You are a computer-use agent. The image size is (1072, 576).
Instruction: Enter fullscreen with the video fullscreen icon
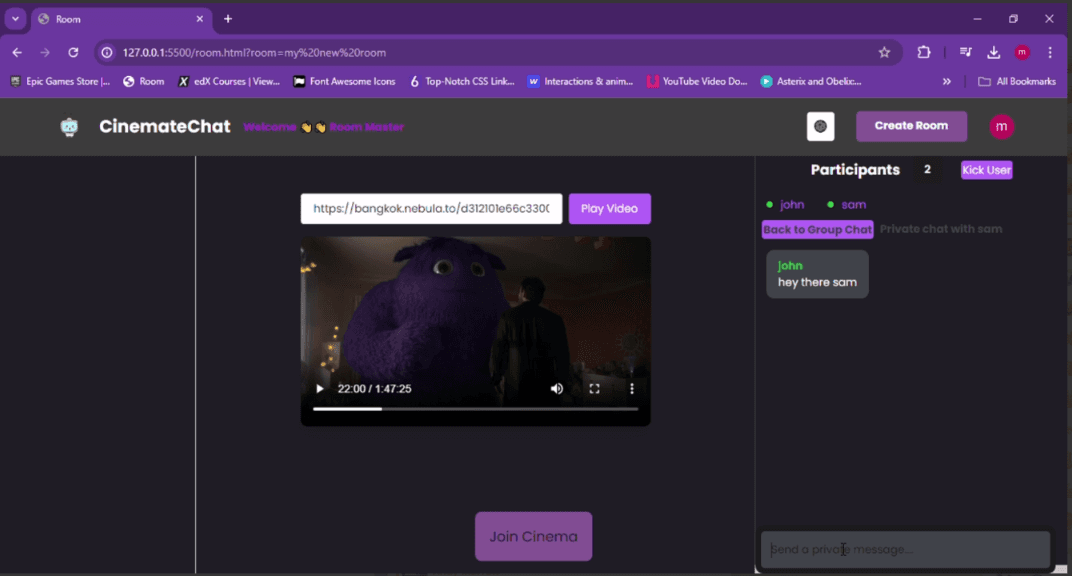coord(594,389)
